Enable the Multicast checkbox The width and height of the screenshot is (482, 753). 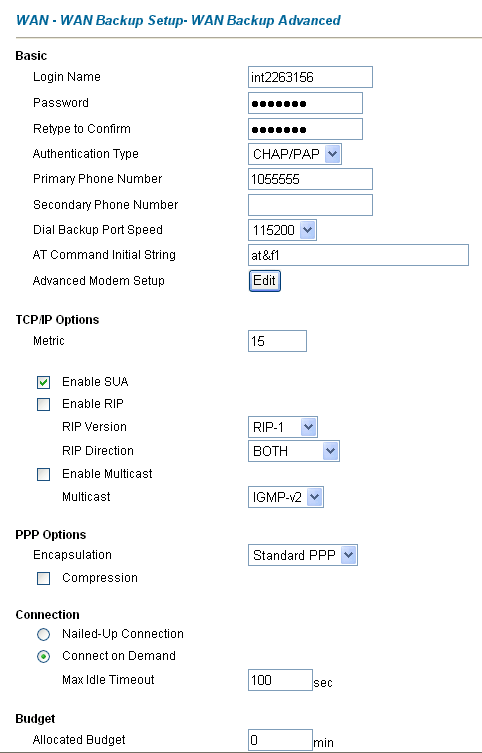tap(44, 474)
